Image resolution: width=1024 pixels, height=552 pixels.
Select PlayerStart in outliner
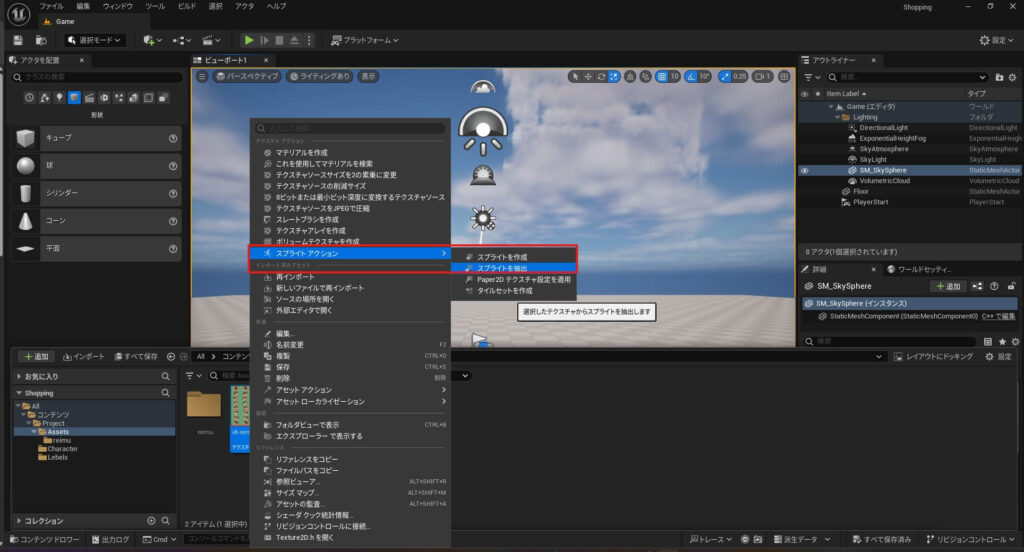tap(871, 203)
